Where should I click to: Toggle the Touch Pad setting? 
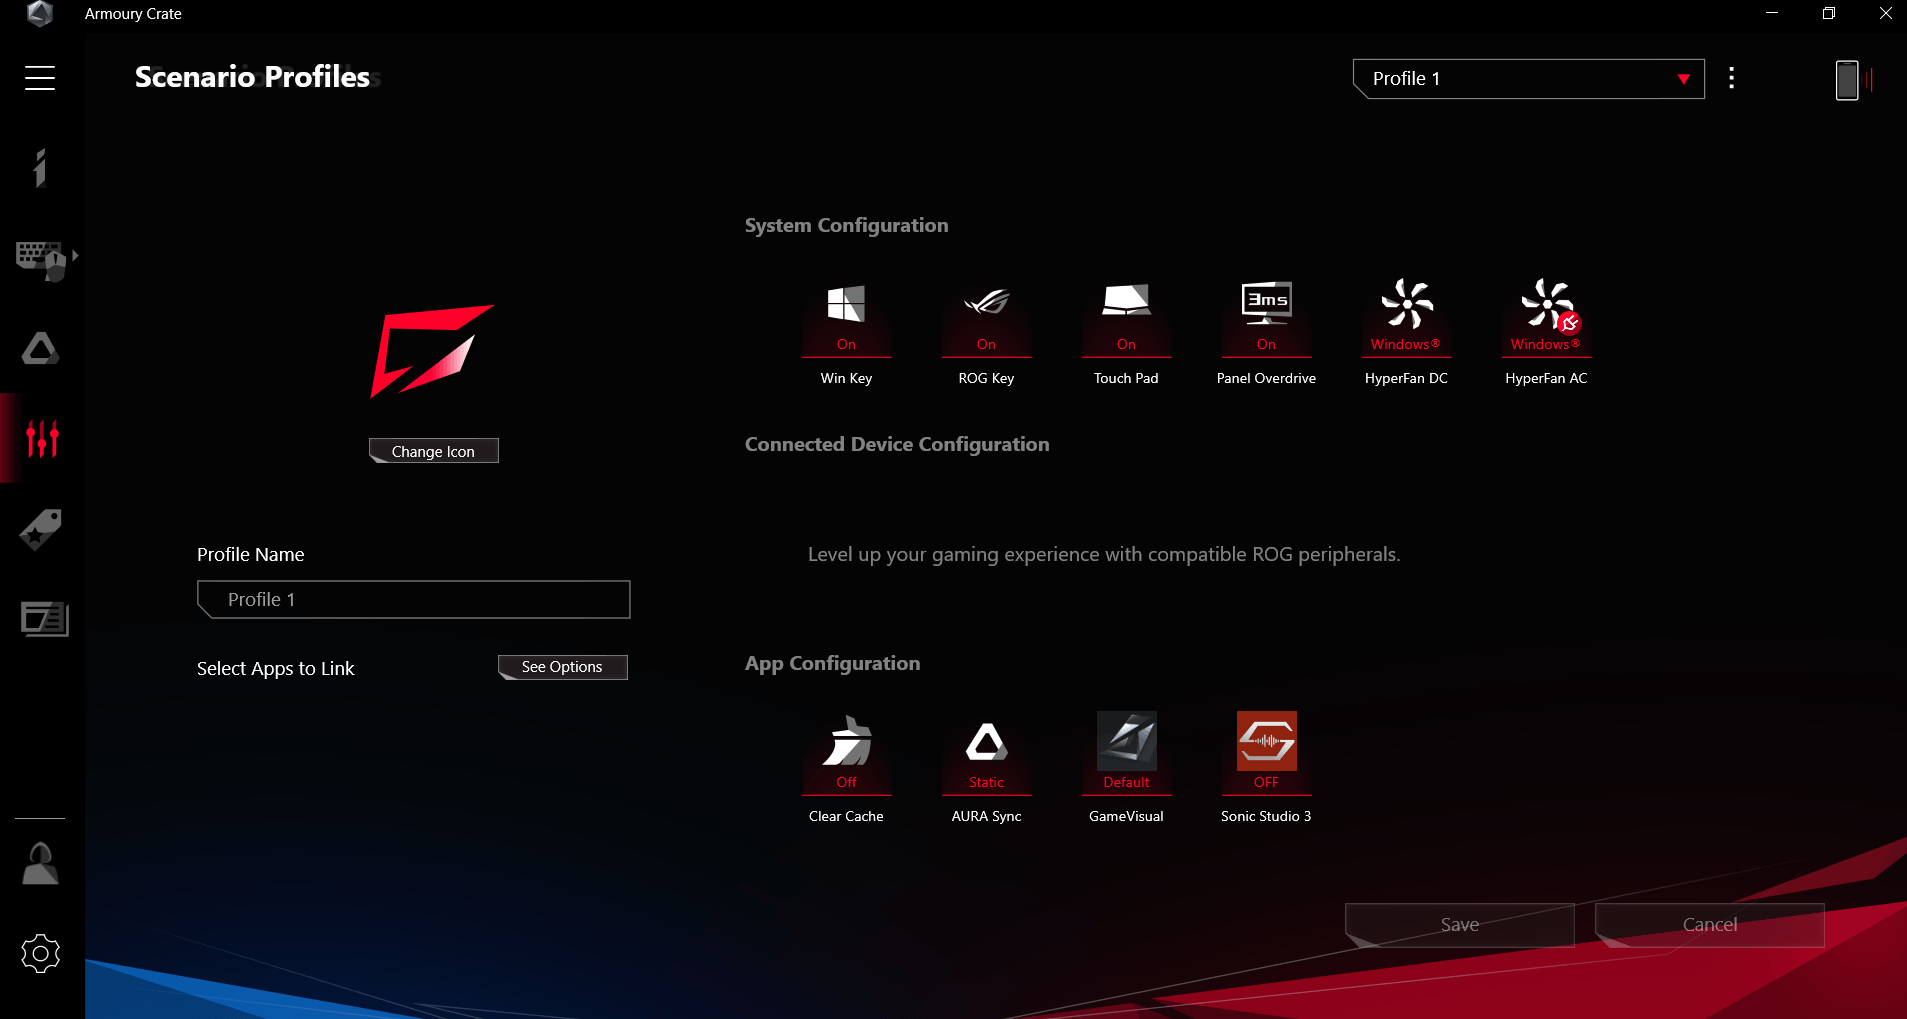[1126, 317]
